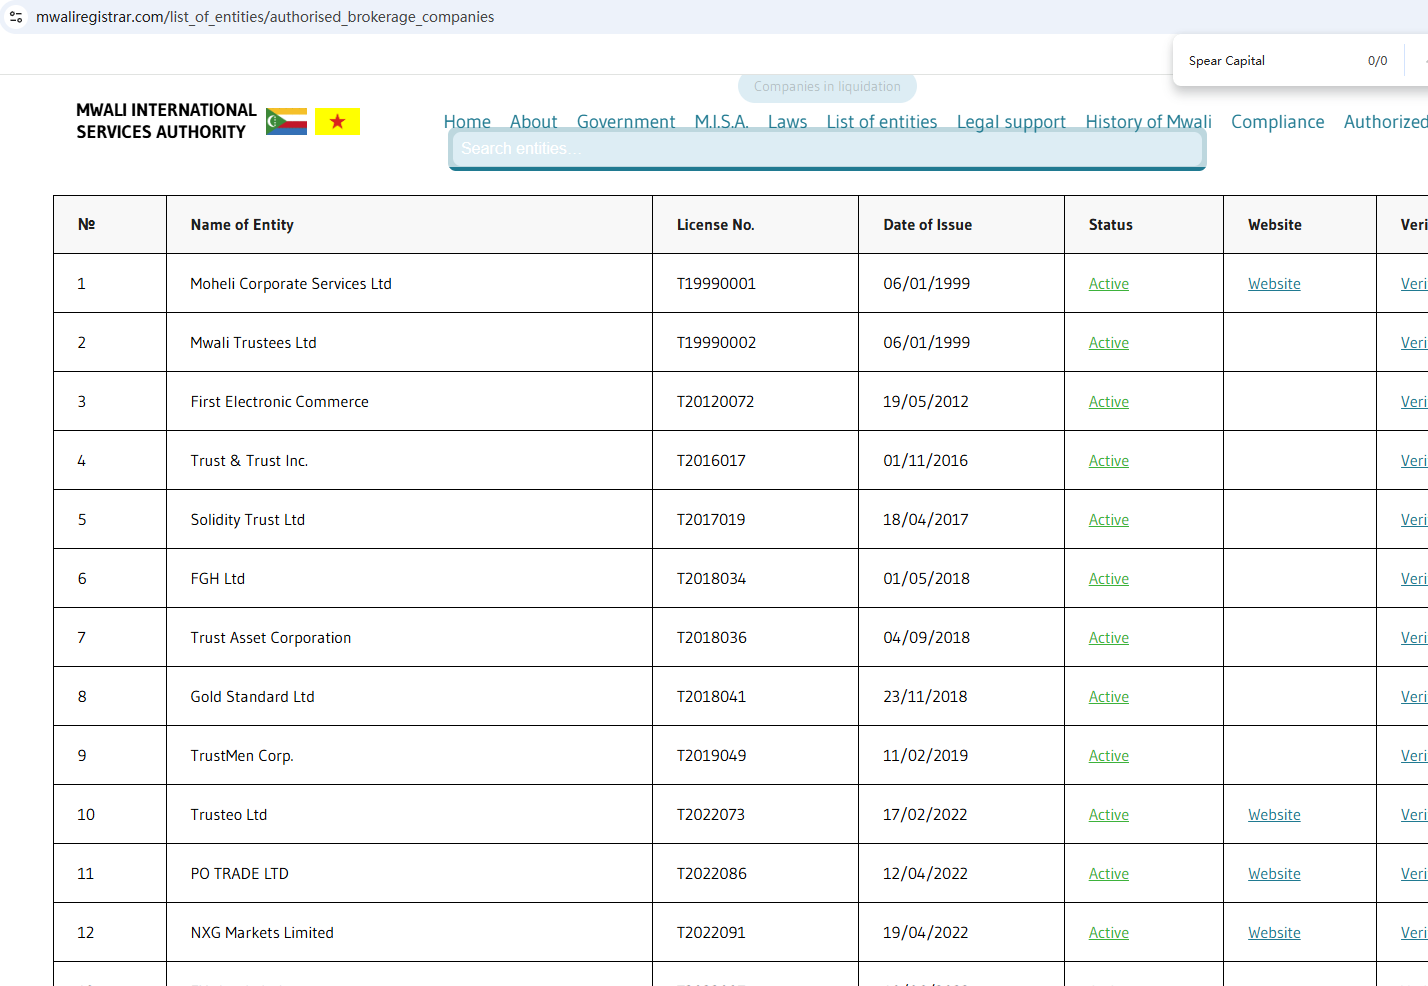Screen dimensions: 1428x986
Task: Open Website link for Moheli Corporate Services
Action: (1273, 284)
